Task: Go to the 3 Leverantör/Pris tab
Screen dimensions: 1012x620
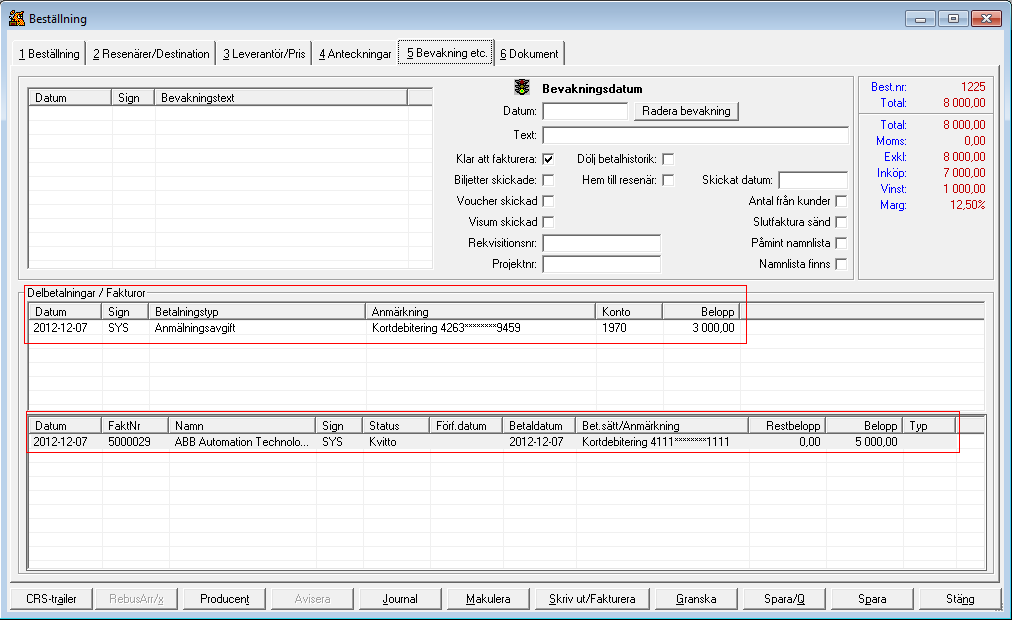Action: coord(264,54)
